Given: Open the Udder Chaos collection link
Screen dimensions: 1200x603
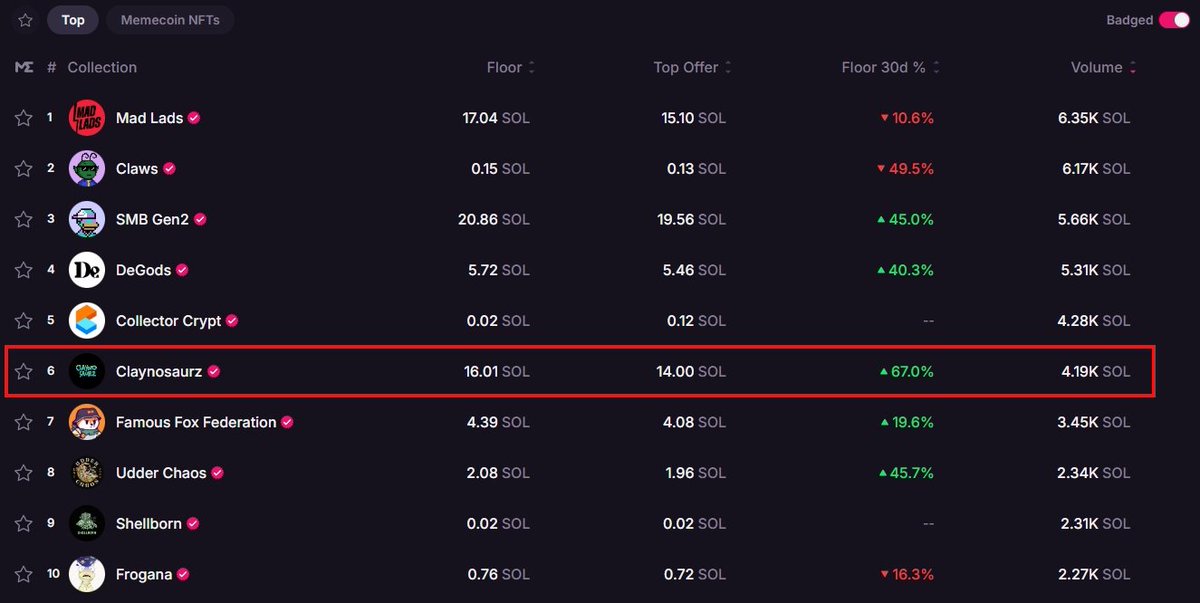Looking at the screenshot, I should (161, 473).
